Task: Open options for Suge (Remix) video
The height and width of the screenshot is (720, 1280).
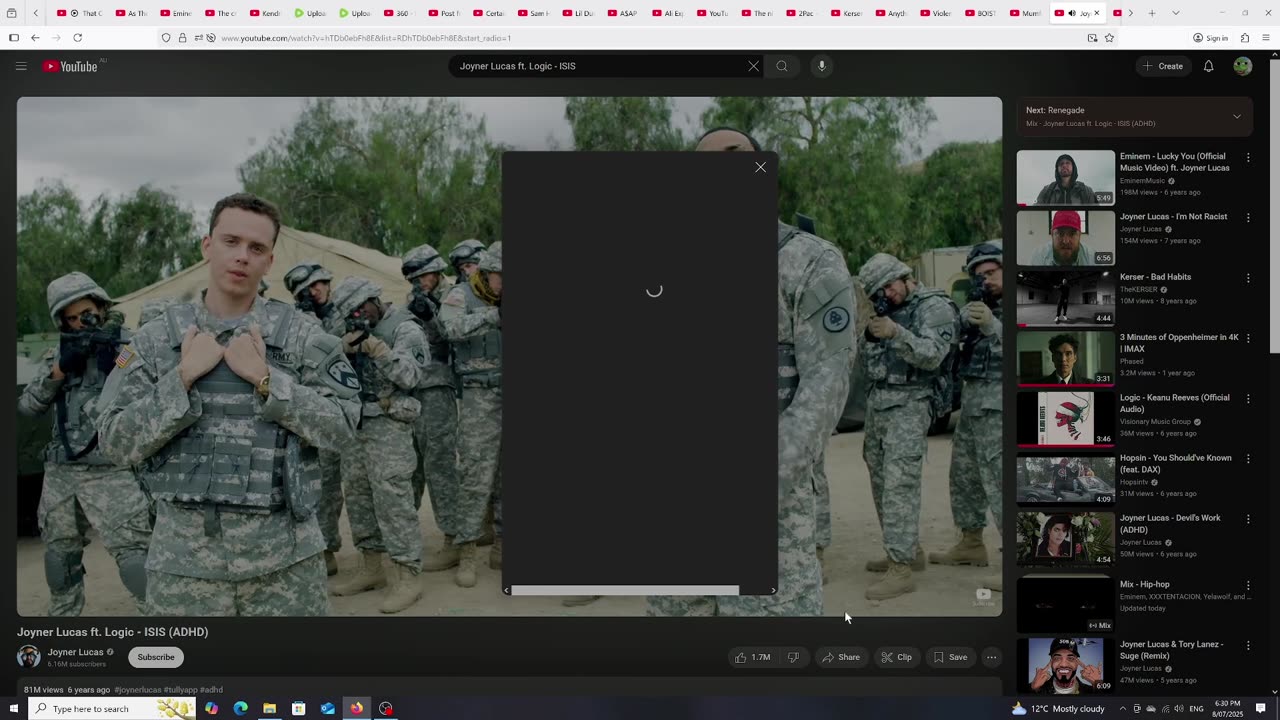Action: [x=1248, y=645]
